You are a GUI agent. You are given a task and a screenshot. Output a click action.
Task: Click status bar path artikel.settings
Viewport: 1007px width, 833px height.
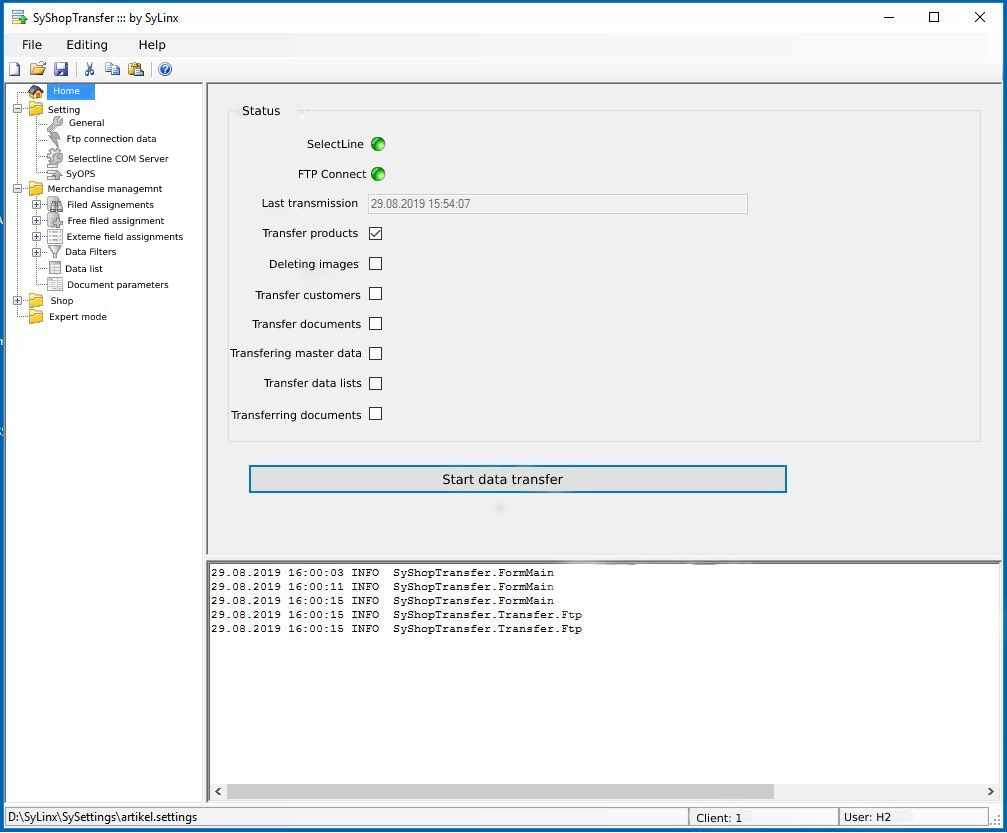[103, 817]
